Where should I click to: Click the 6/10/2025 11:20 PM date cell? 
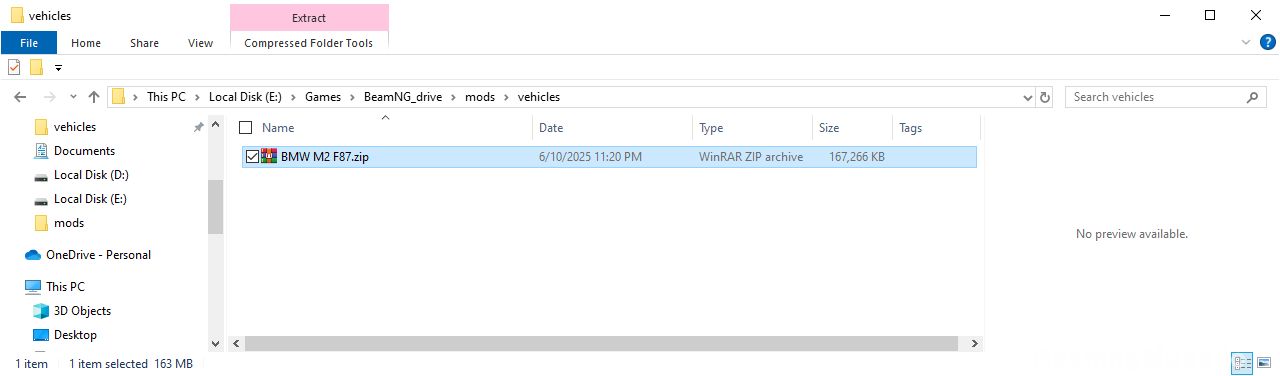click(x=590, y=157)
